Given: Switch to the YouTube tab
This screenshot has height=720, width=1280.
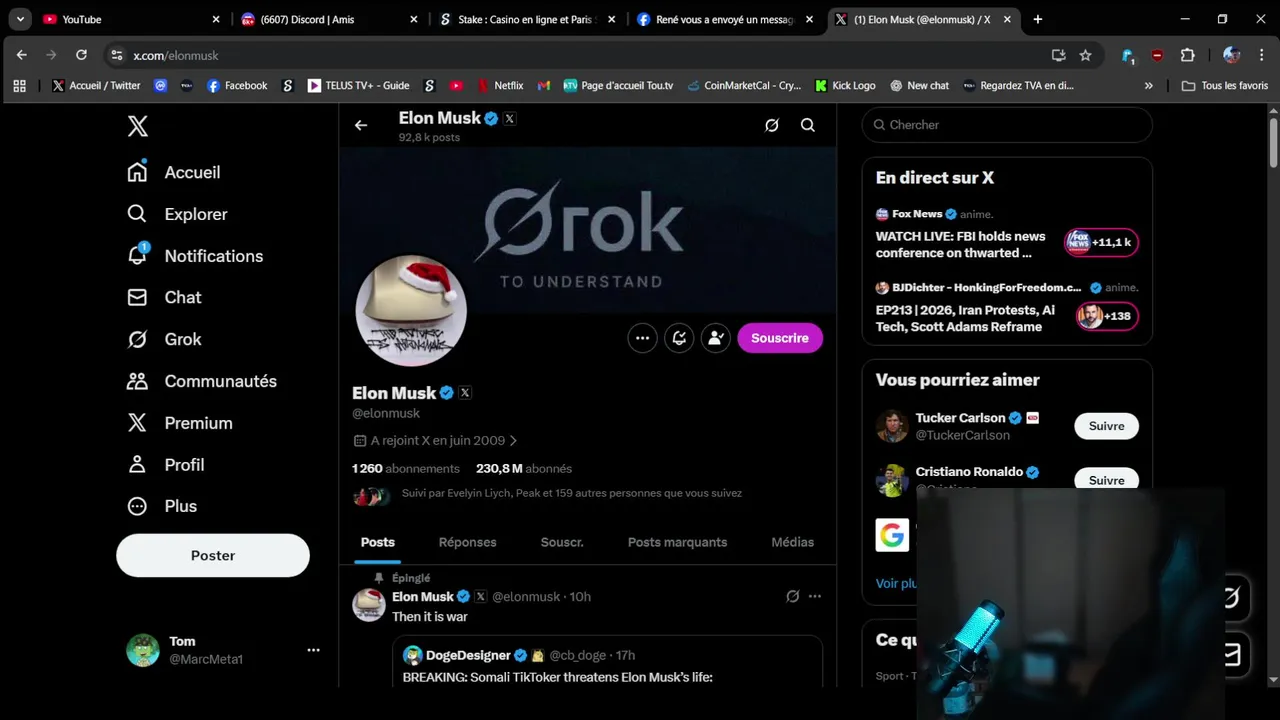Looking at the screenshot, I should pyautogui.click(x=131, y=19).
